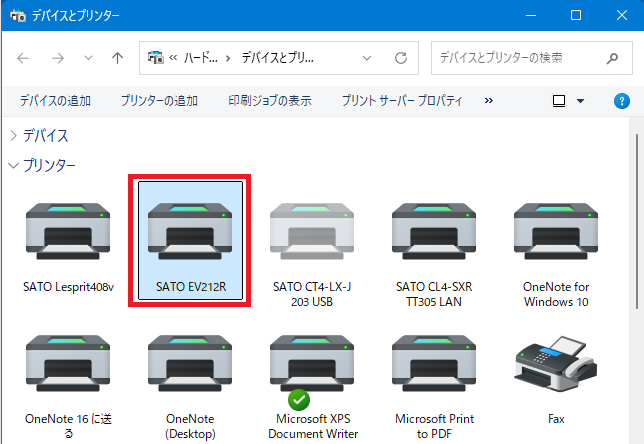Click プリンターの追加 in the toolbar

click(x=159, y=101)
